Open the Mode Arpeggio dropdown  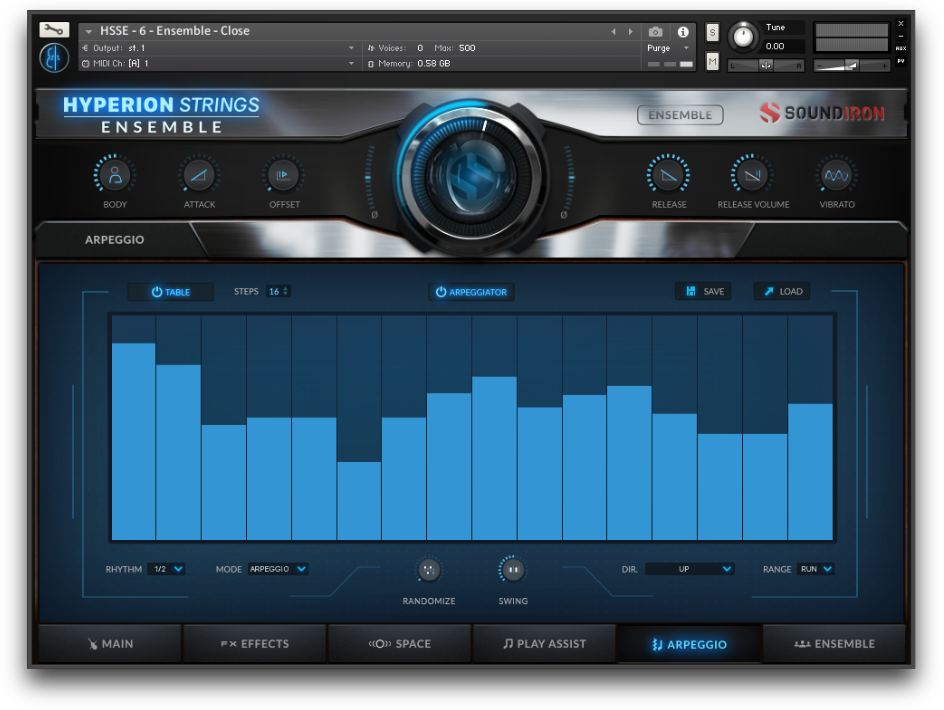[x=278, y=569]
